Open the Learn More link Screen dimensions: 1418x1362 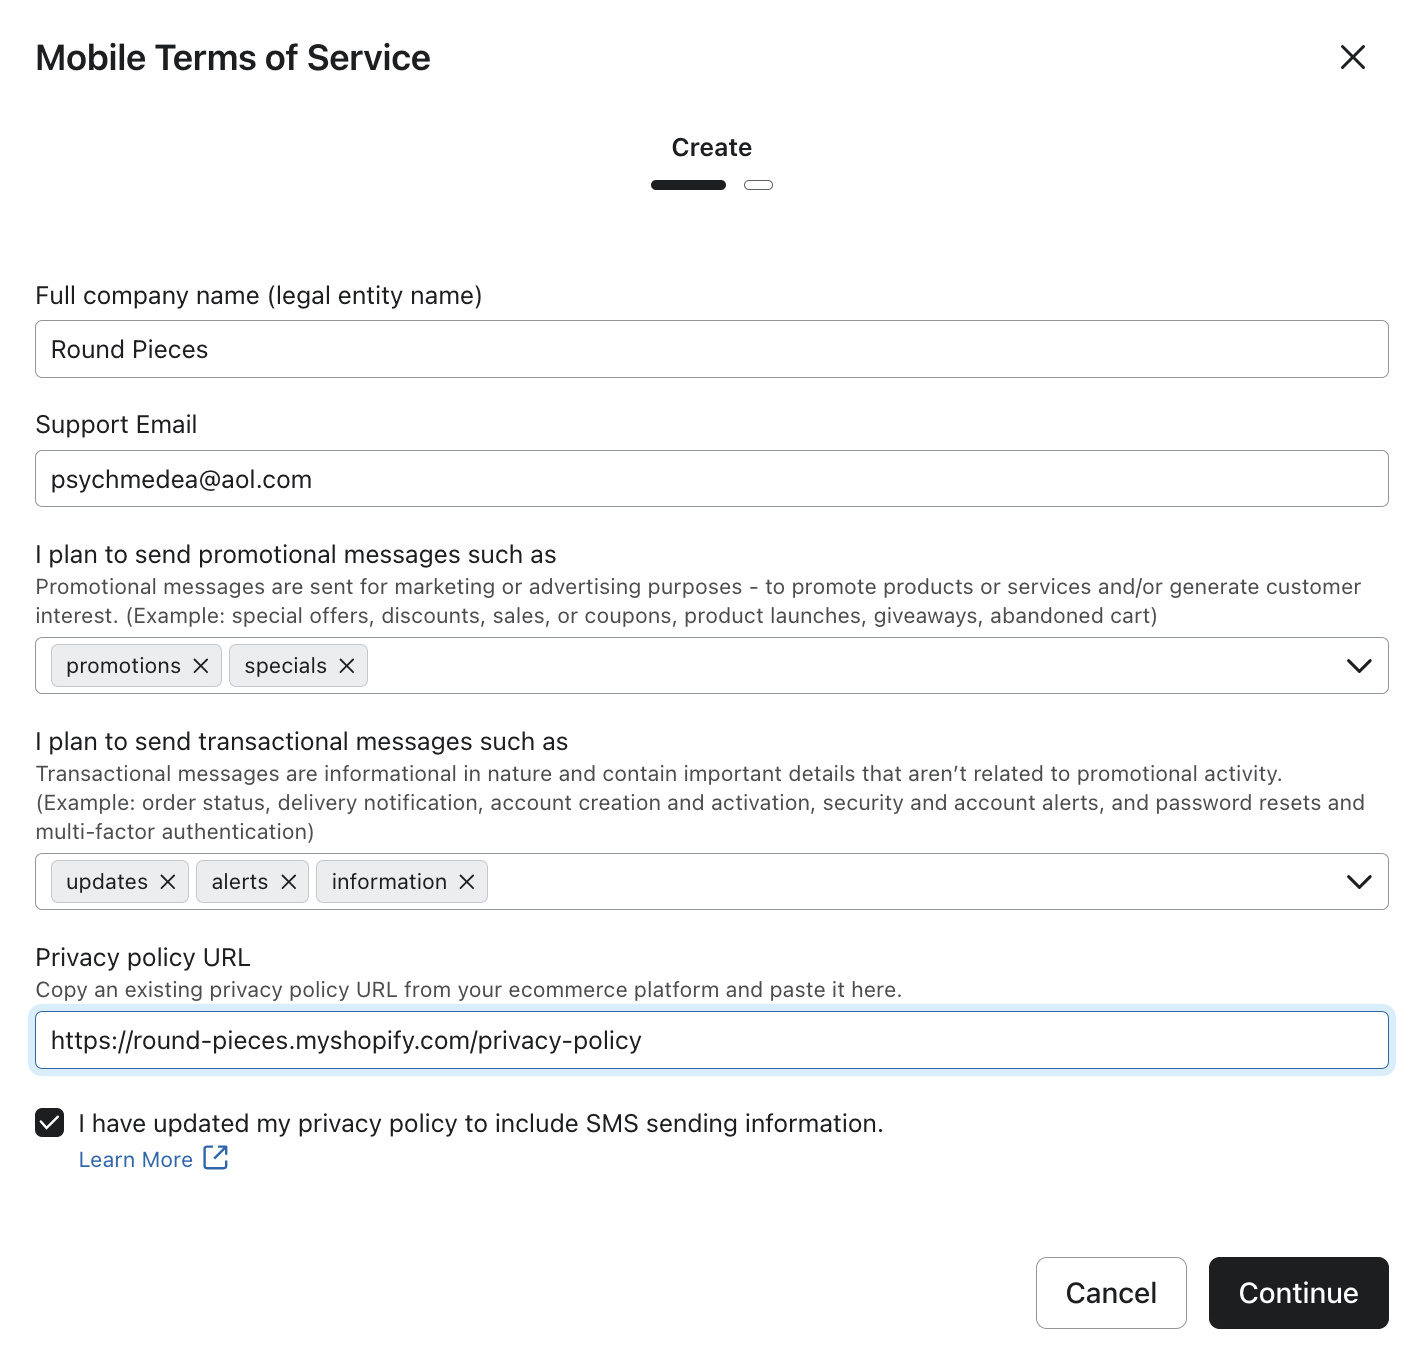click(x=136, y=1158)
